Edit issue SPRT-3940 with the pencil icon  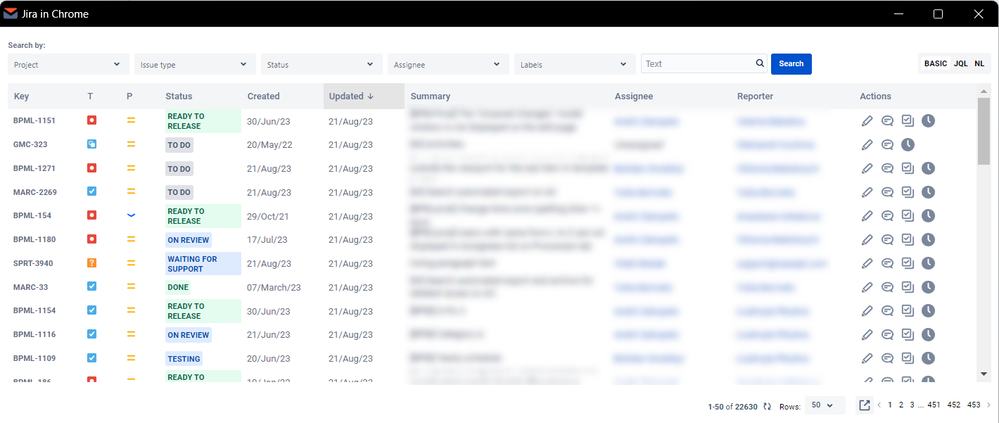[866, 263]
